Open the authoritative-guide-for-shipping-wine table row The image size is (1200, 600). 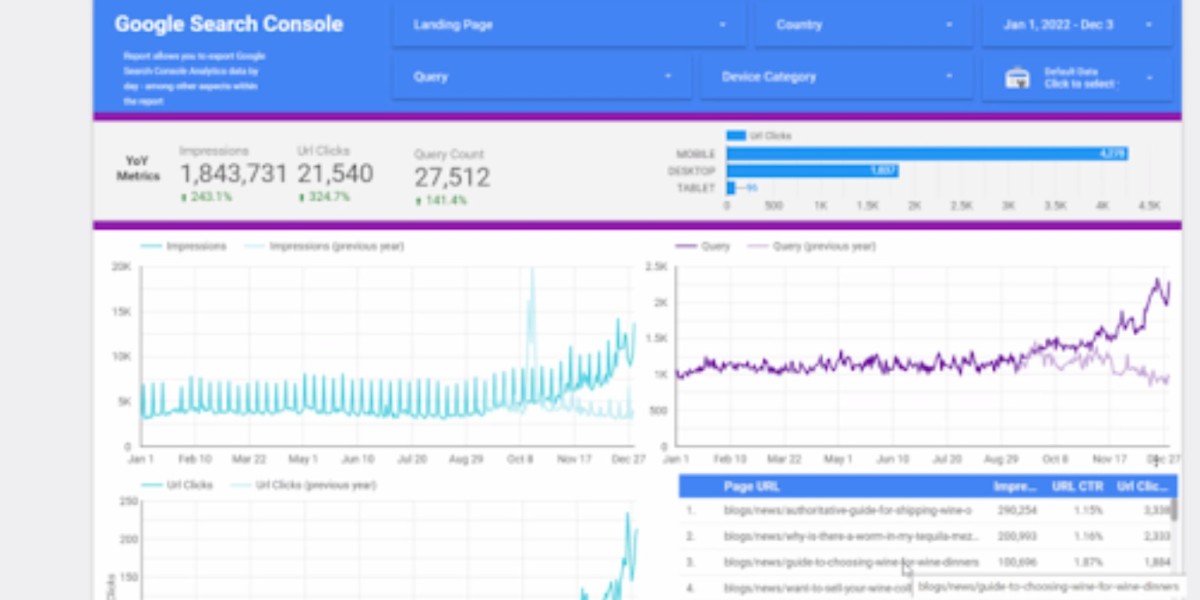click(926, 510)
